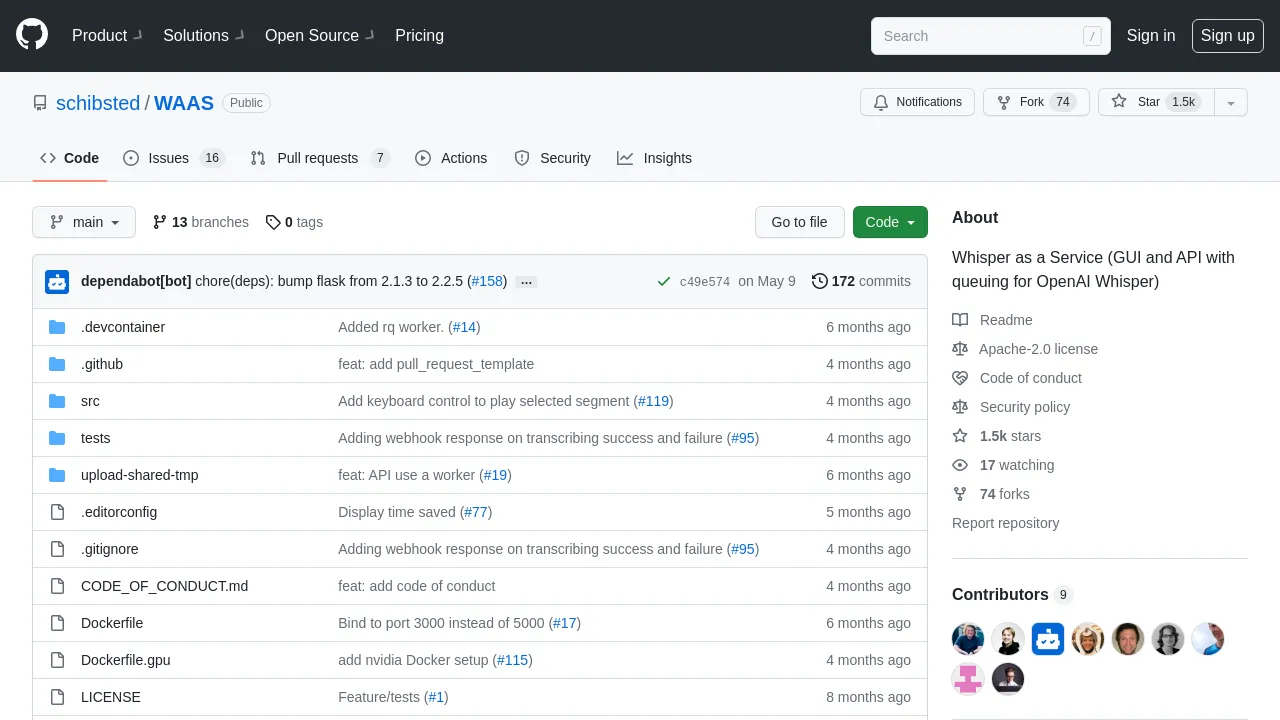The image size is (1280, 720).
Task: Click the first contributor avatar
Action: pos(968,639)
